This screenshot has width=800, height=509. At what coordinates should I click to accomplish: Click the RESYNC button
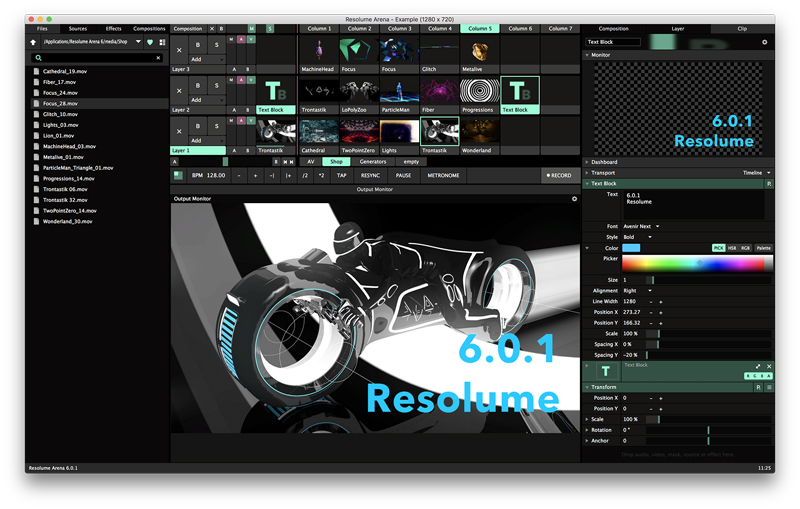pos(370,175)
